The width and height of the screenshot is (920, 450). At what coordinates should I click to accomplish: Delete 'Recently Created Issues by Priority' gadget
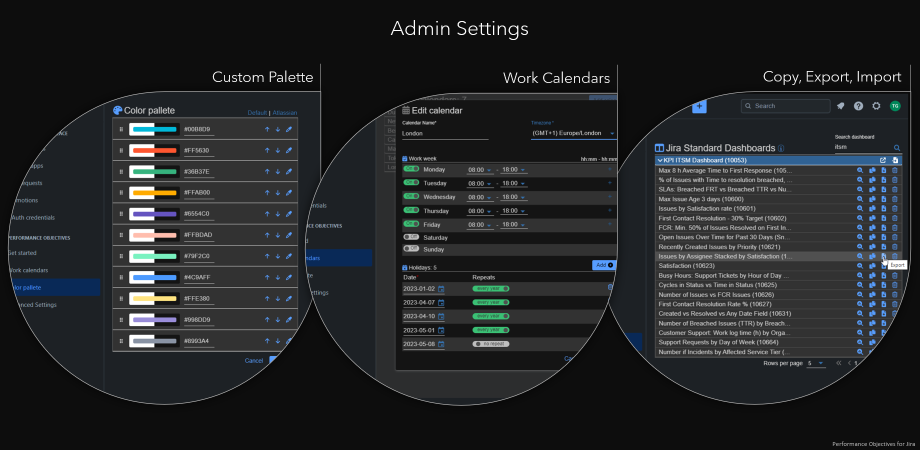tap(895, 246)
